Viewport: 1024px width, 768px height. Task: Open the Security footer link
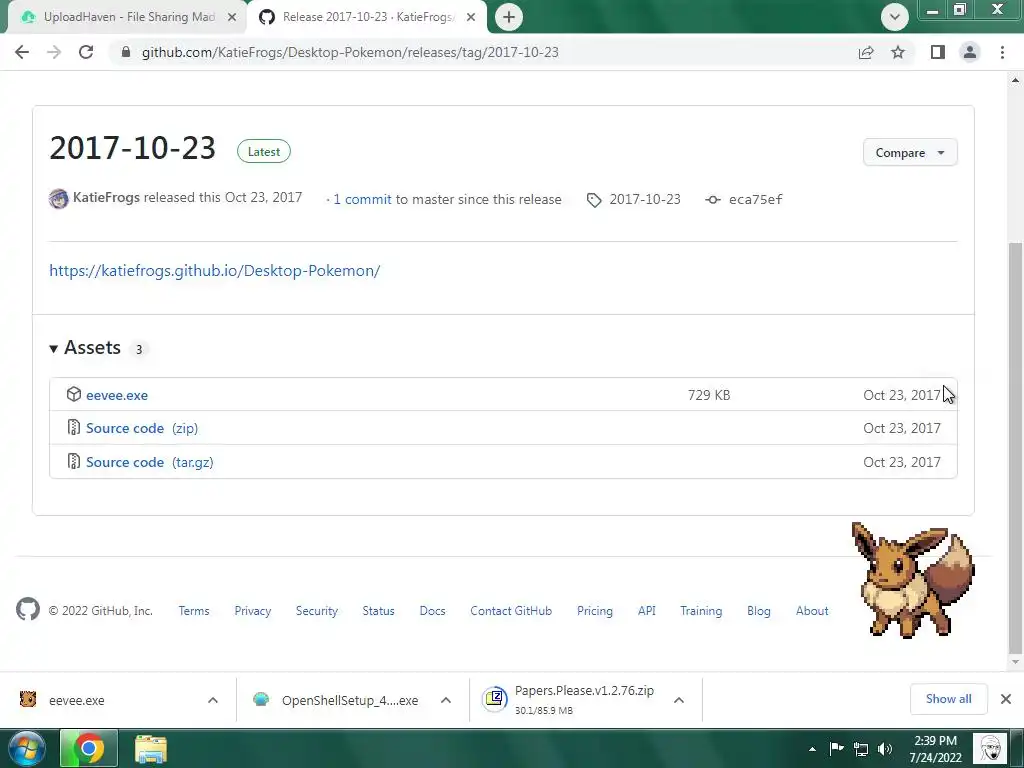[x=317, y=611]
